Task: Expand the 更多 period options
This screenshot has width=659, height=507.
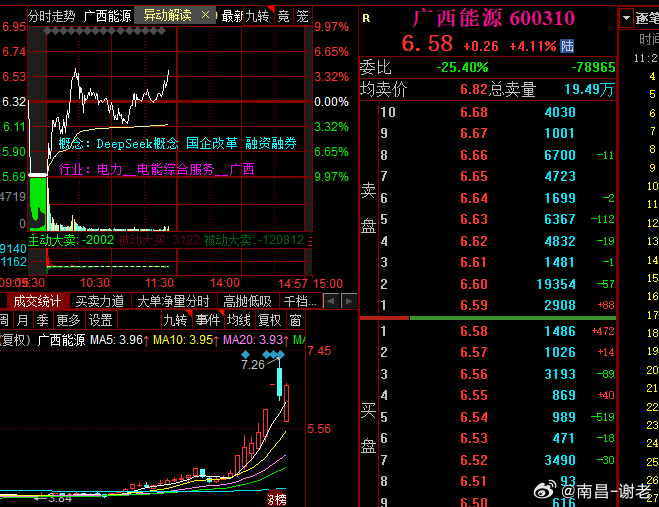Action: pyautogui.click(x=68, y=320)
